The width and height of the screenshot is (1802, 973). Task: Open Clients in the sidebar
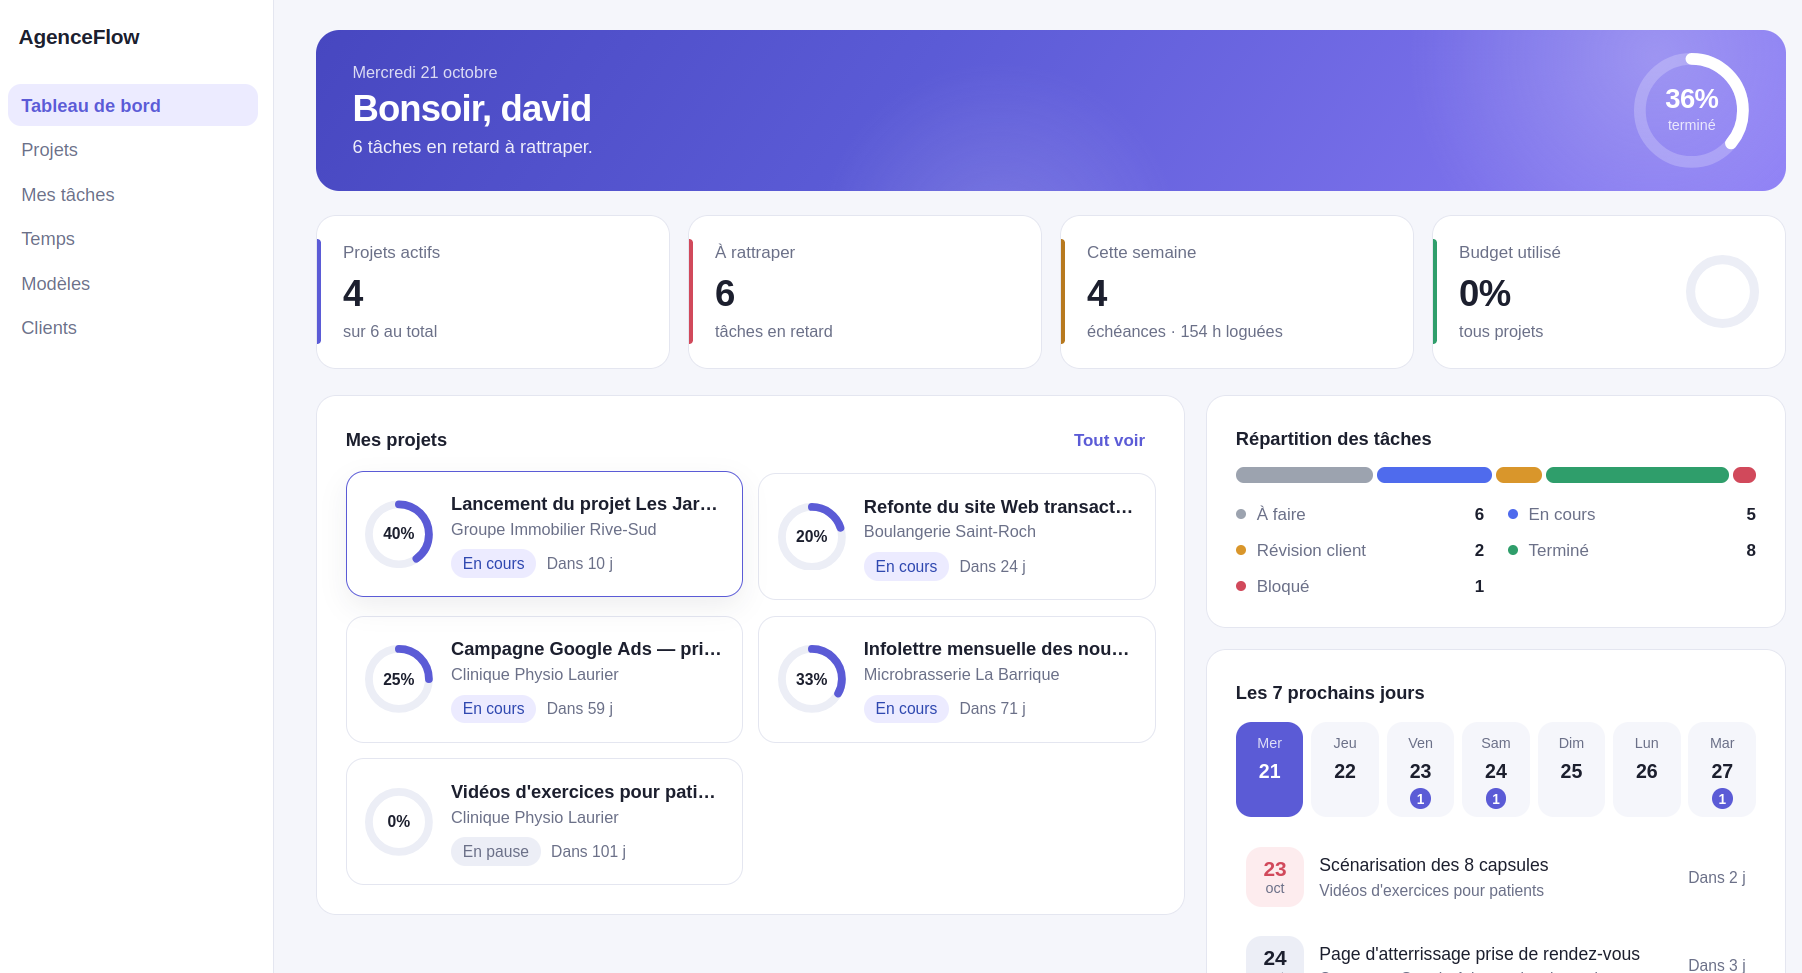point(133,328)
